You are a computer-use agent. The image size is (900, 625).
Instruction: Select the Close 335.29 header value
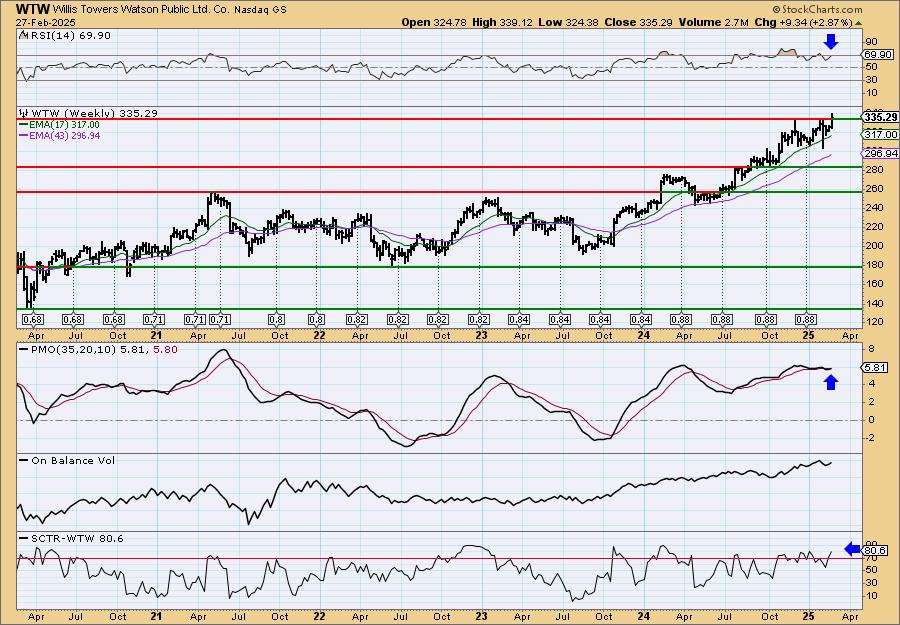coord(638,22)
